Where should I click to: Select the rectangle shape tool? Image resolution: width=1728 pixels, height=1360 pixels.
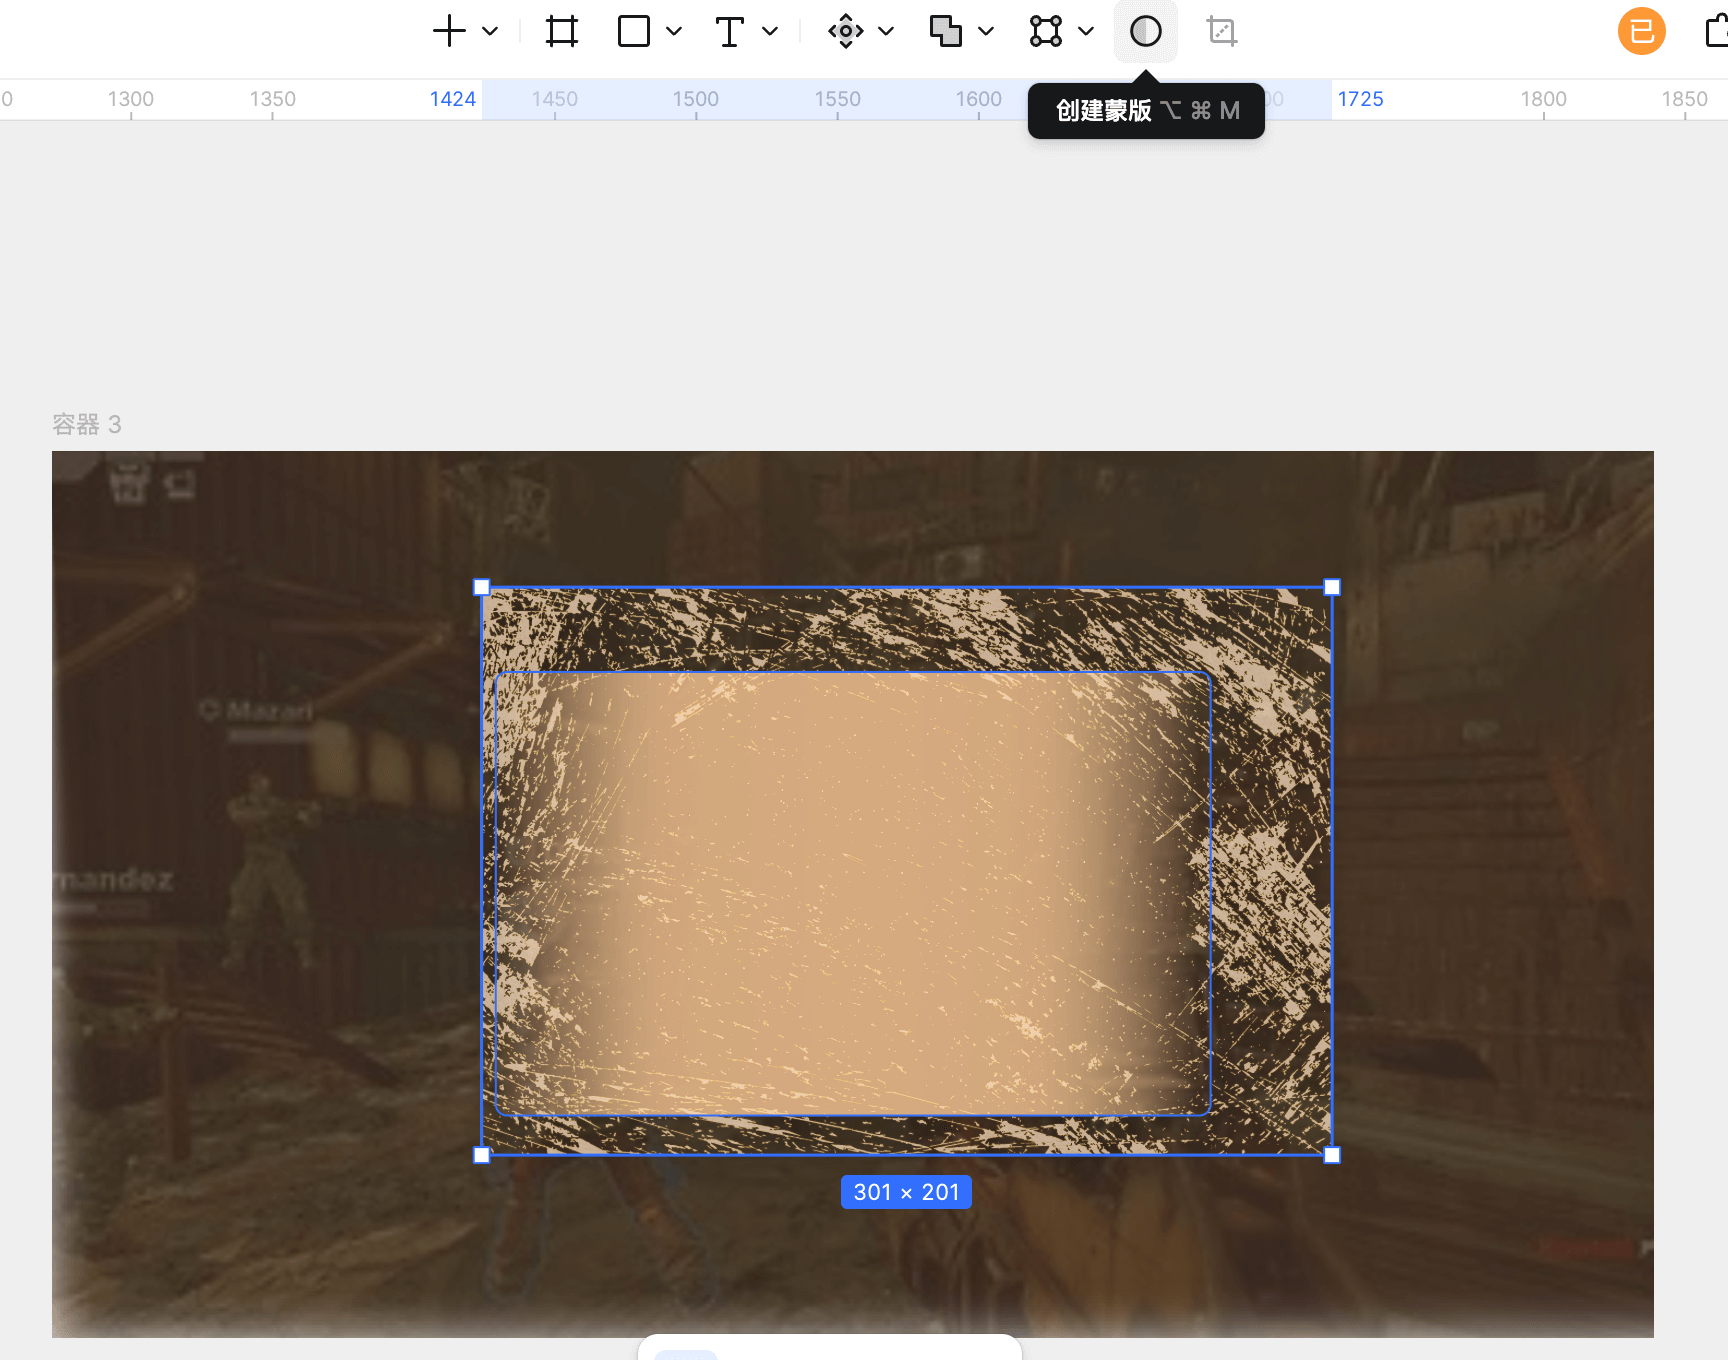click(634, 31)
